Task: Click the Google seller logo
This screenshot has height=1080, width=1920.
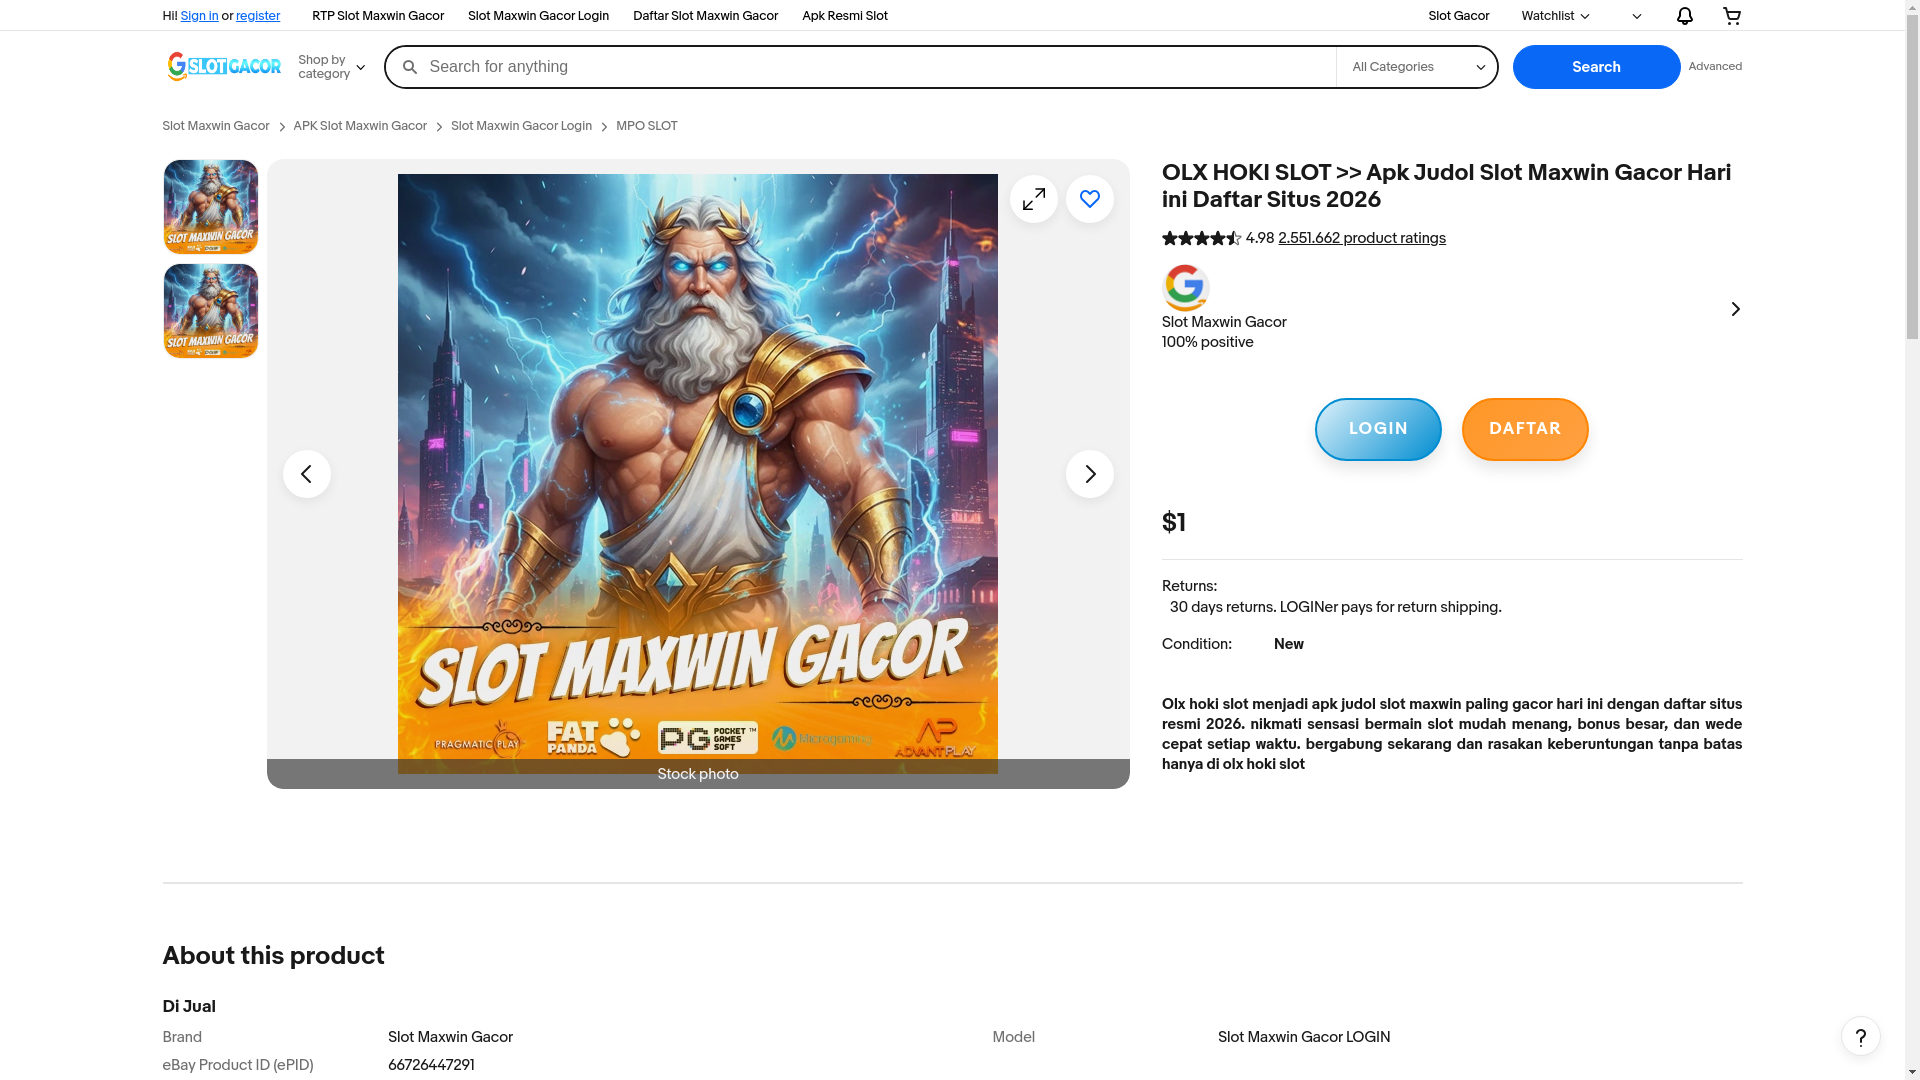Action: point(1186,287)
